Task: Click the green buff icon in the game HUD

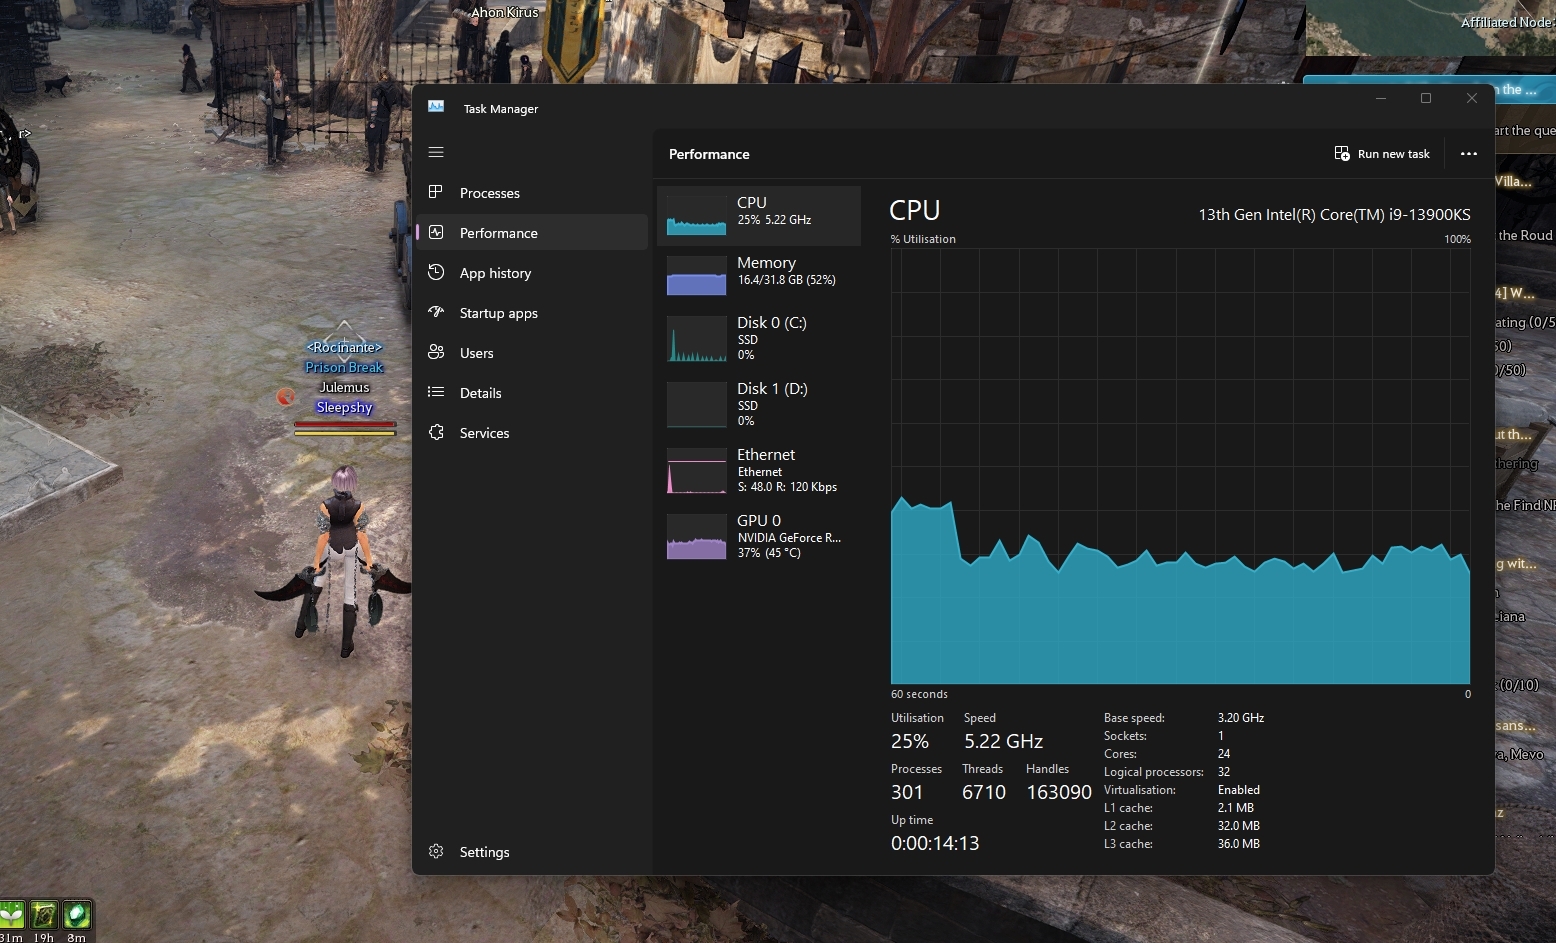Action: tap(78, 913)
